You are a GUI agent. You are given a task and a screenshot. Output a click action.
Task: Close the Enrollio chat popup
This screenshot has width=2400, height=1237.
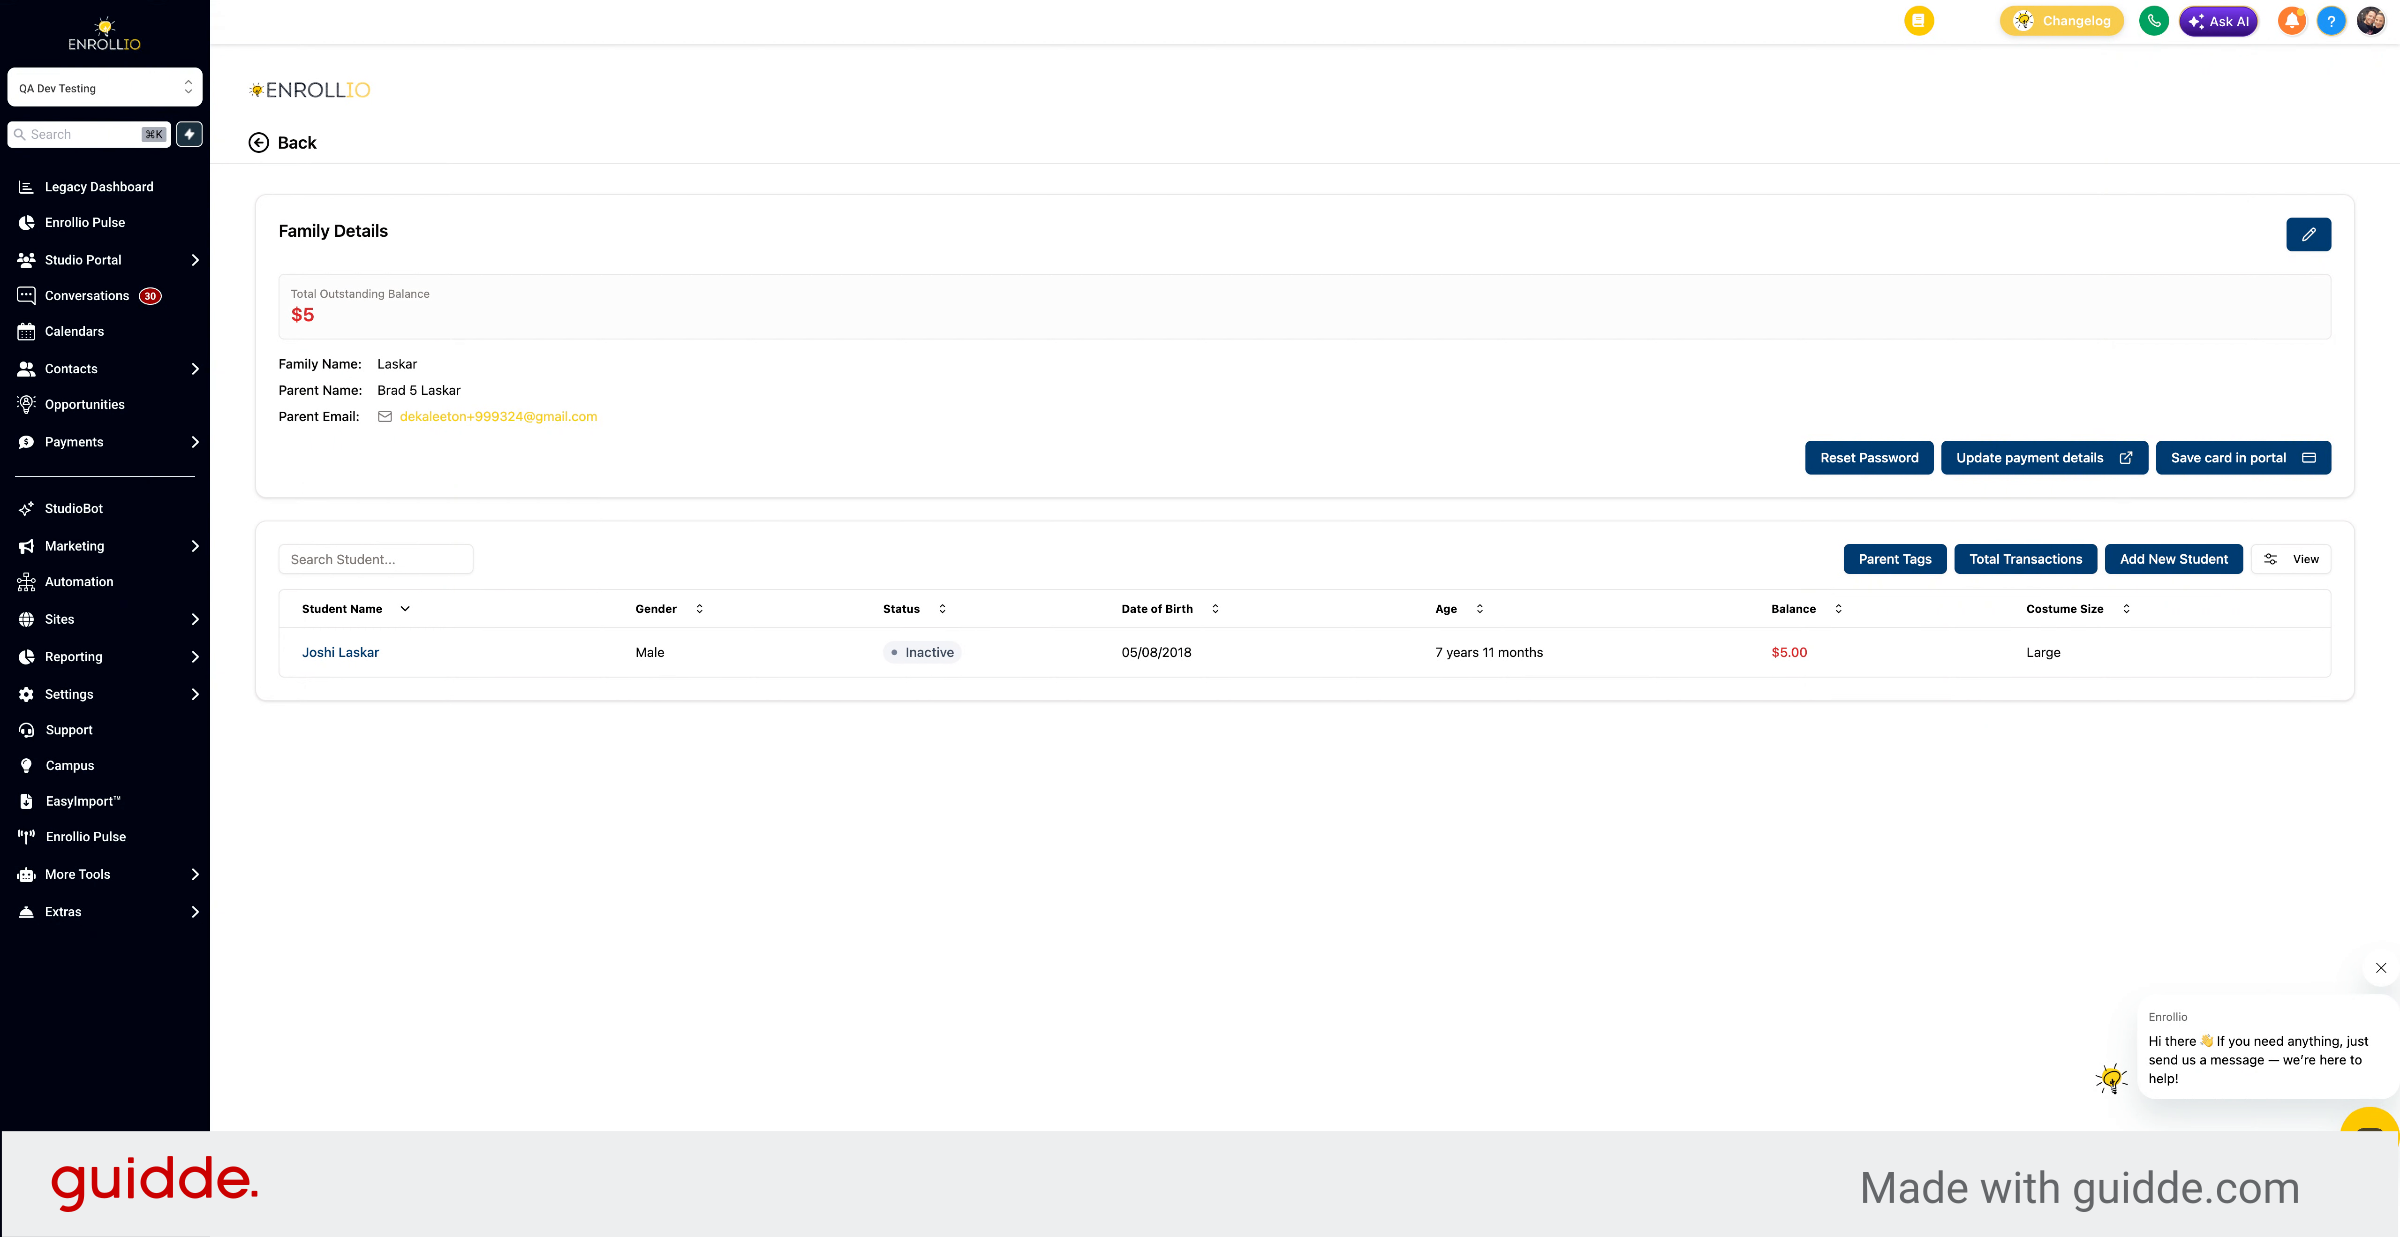[2381, 968]
